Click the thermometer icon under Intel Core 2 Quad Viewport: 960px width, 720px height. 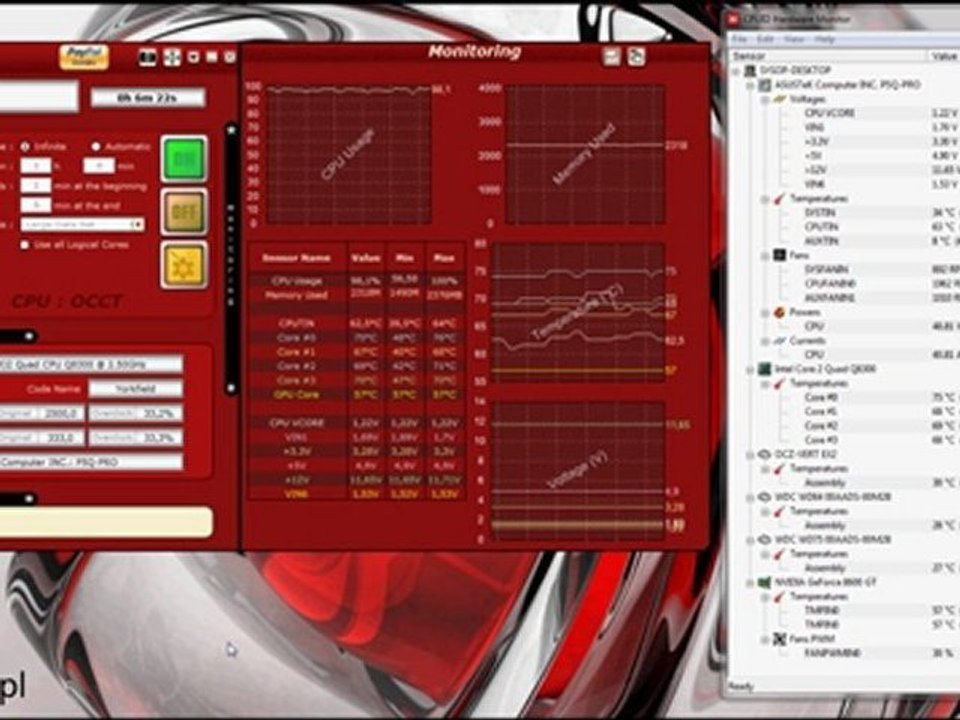point(779,383)
